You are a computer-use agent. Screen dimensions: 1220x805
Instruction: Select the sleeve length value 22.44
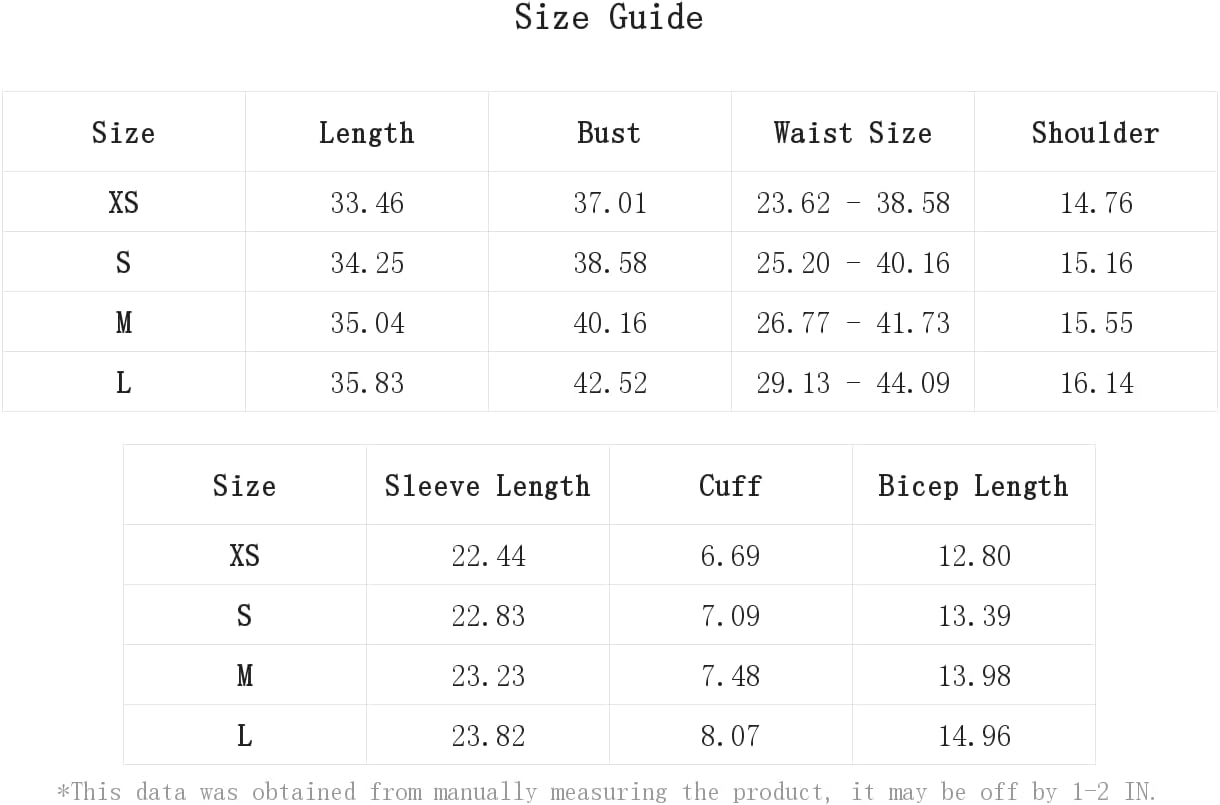[x=488, y=556]
